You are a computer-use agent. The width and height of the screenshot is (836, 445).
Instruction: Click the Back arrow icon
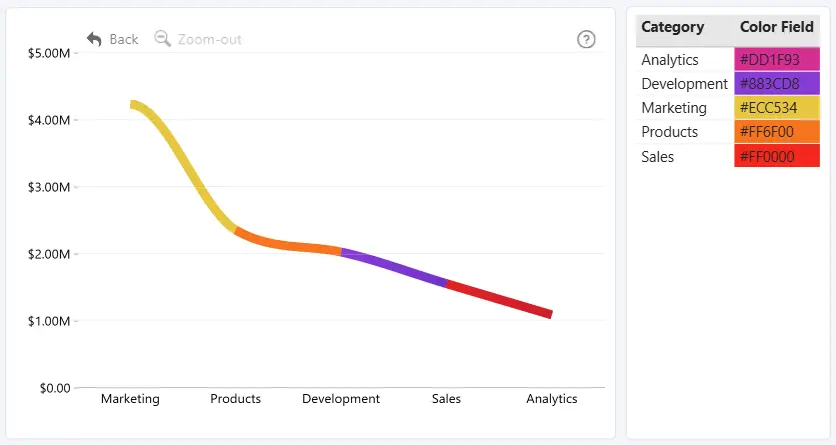94,39
